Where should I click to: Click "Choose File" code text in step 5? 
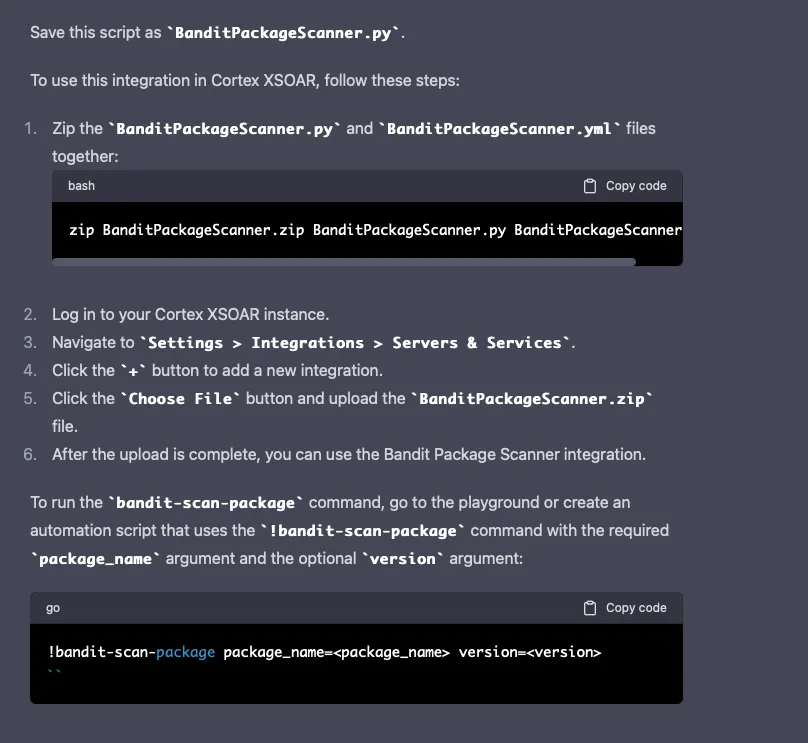(180, 399)
